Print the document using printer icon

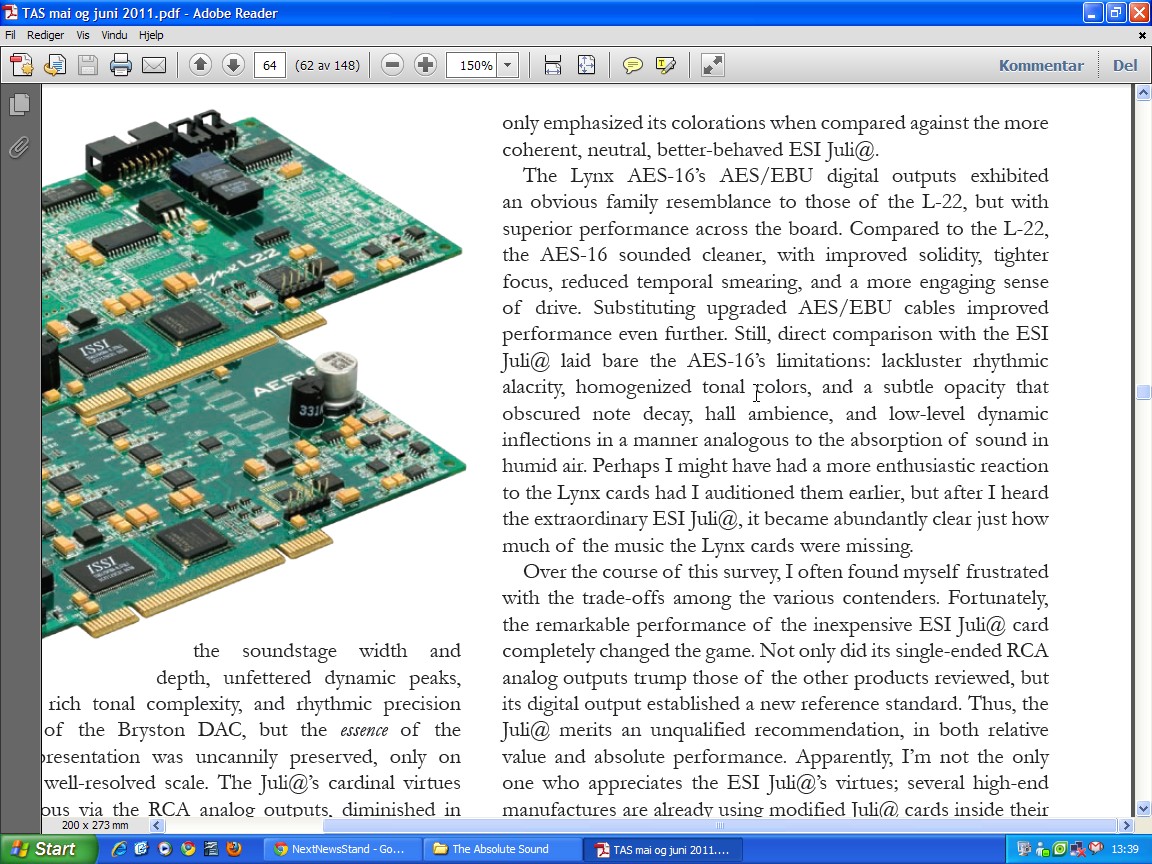click(120, 65)
